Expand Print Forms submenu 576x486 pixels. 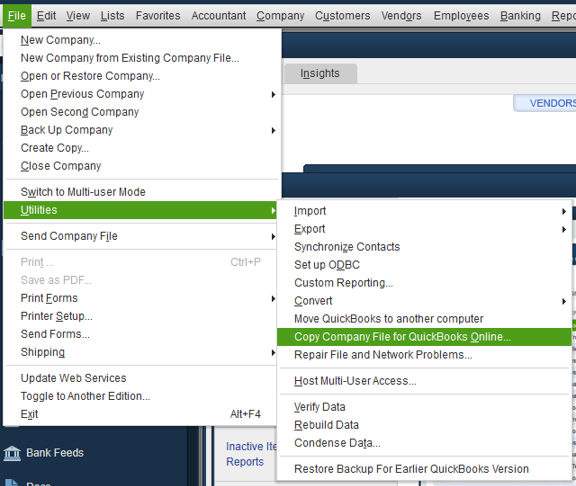141,298
